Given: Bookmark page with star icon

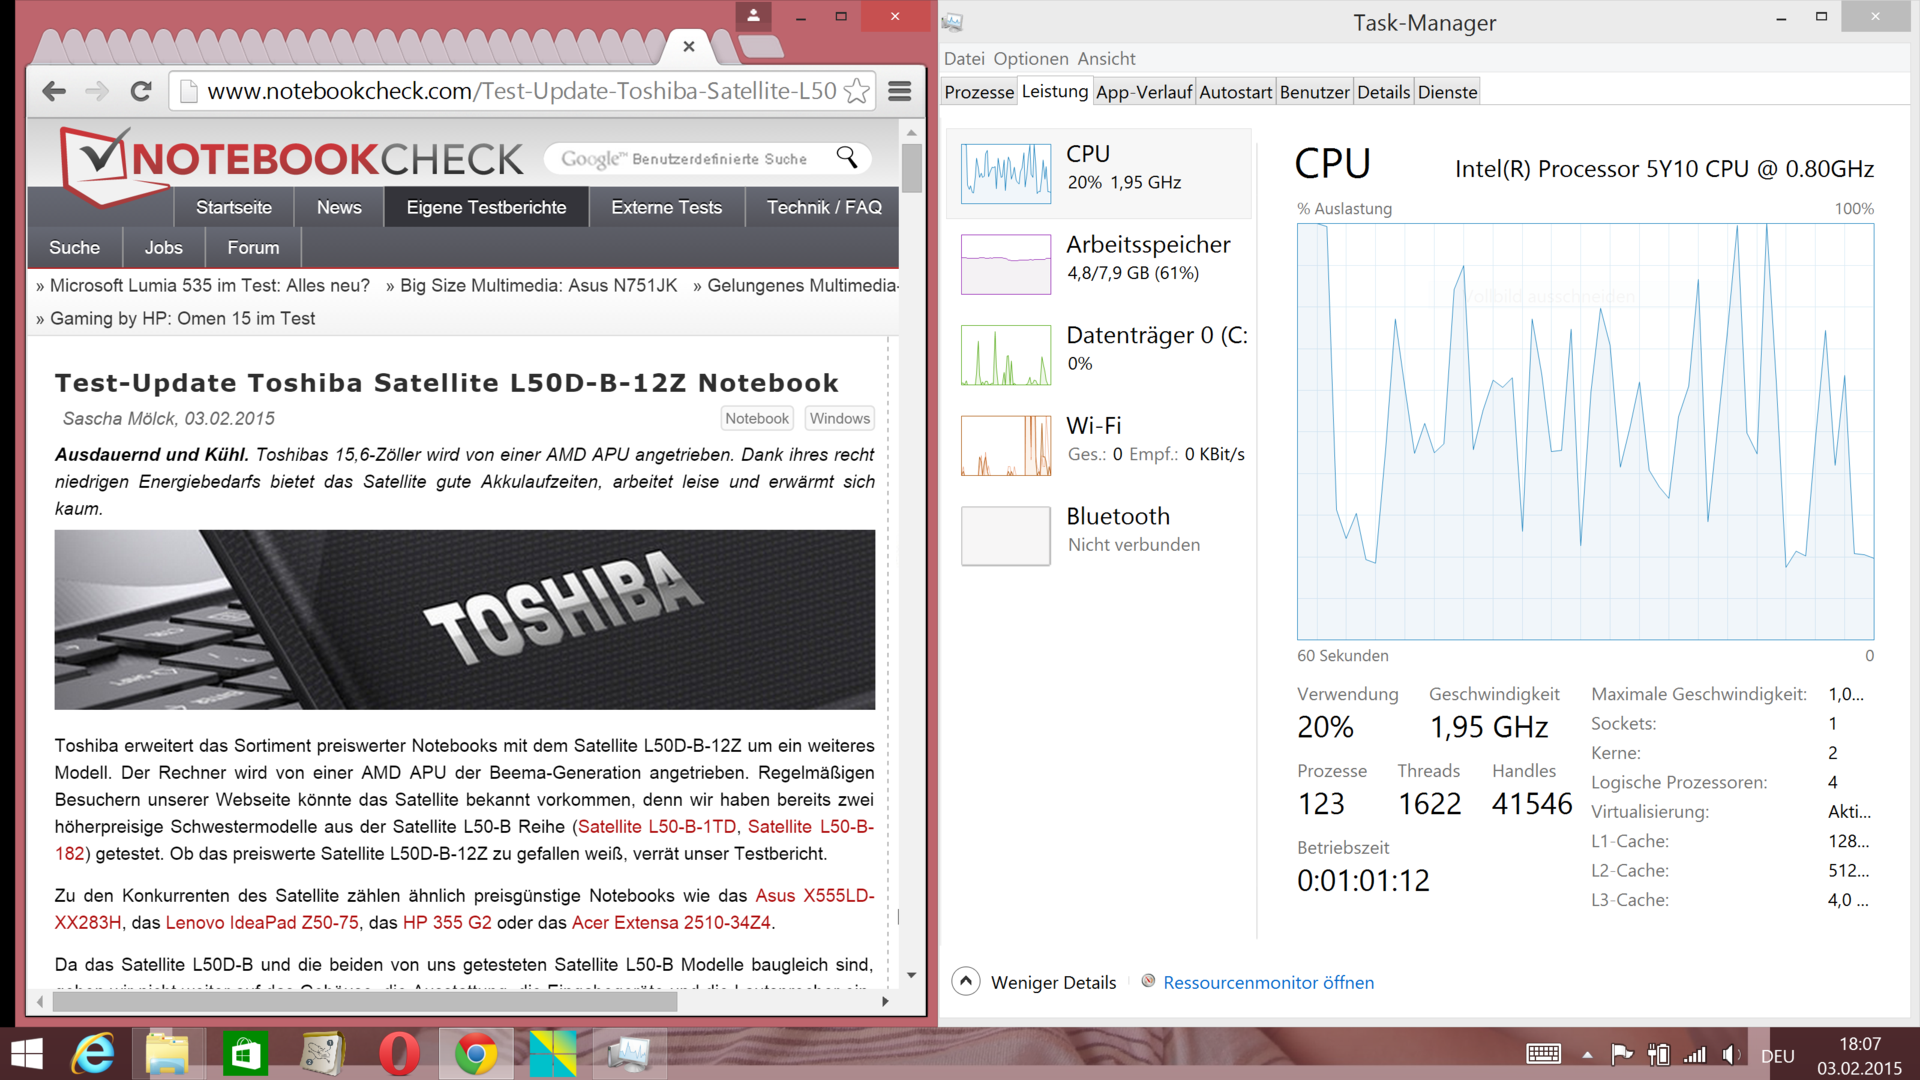Looking at the screenshot, I should point(856,91).
